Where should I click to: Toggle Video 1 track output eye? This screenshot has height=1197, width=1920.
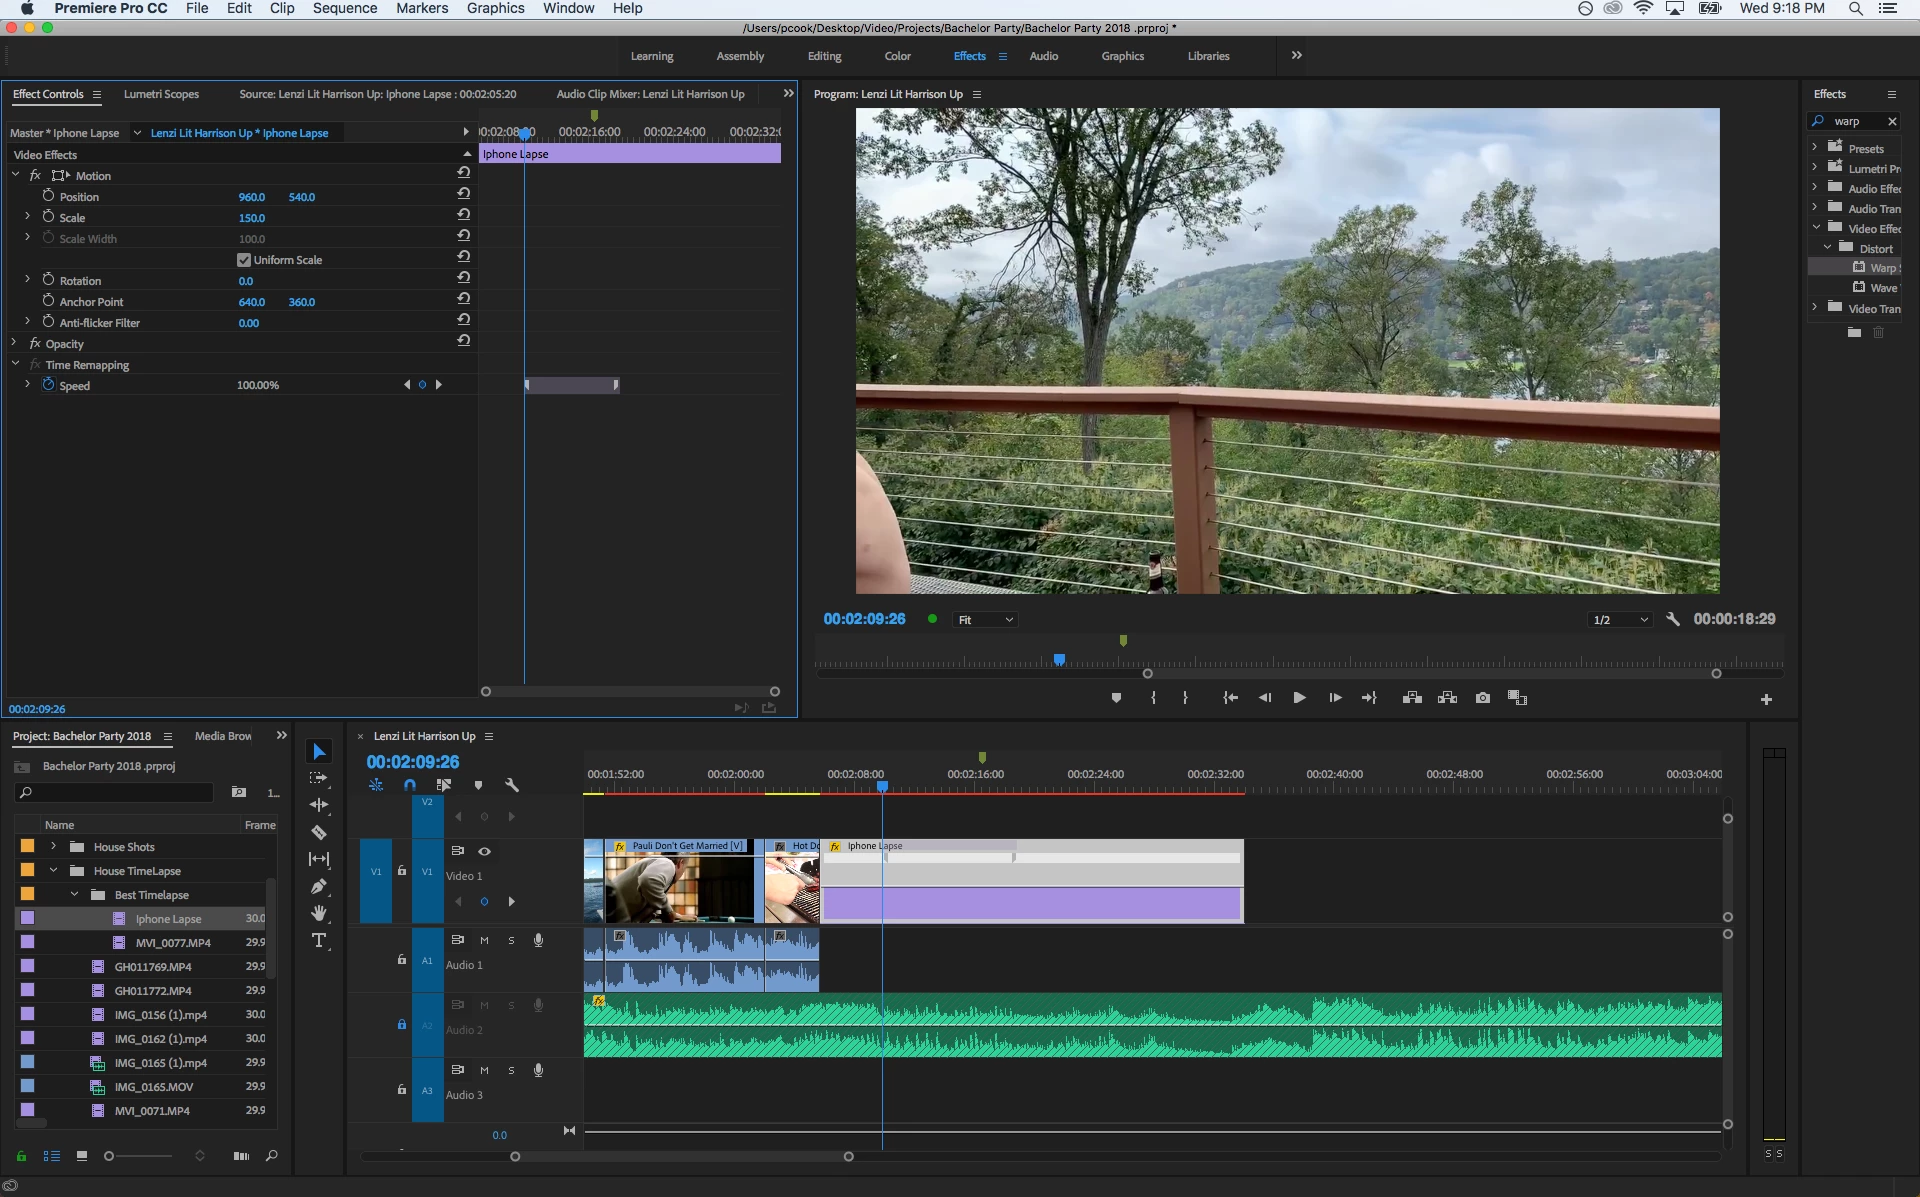tap(484, 851)
